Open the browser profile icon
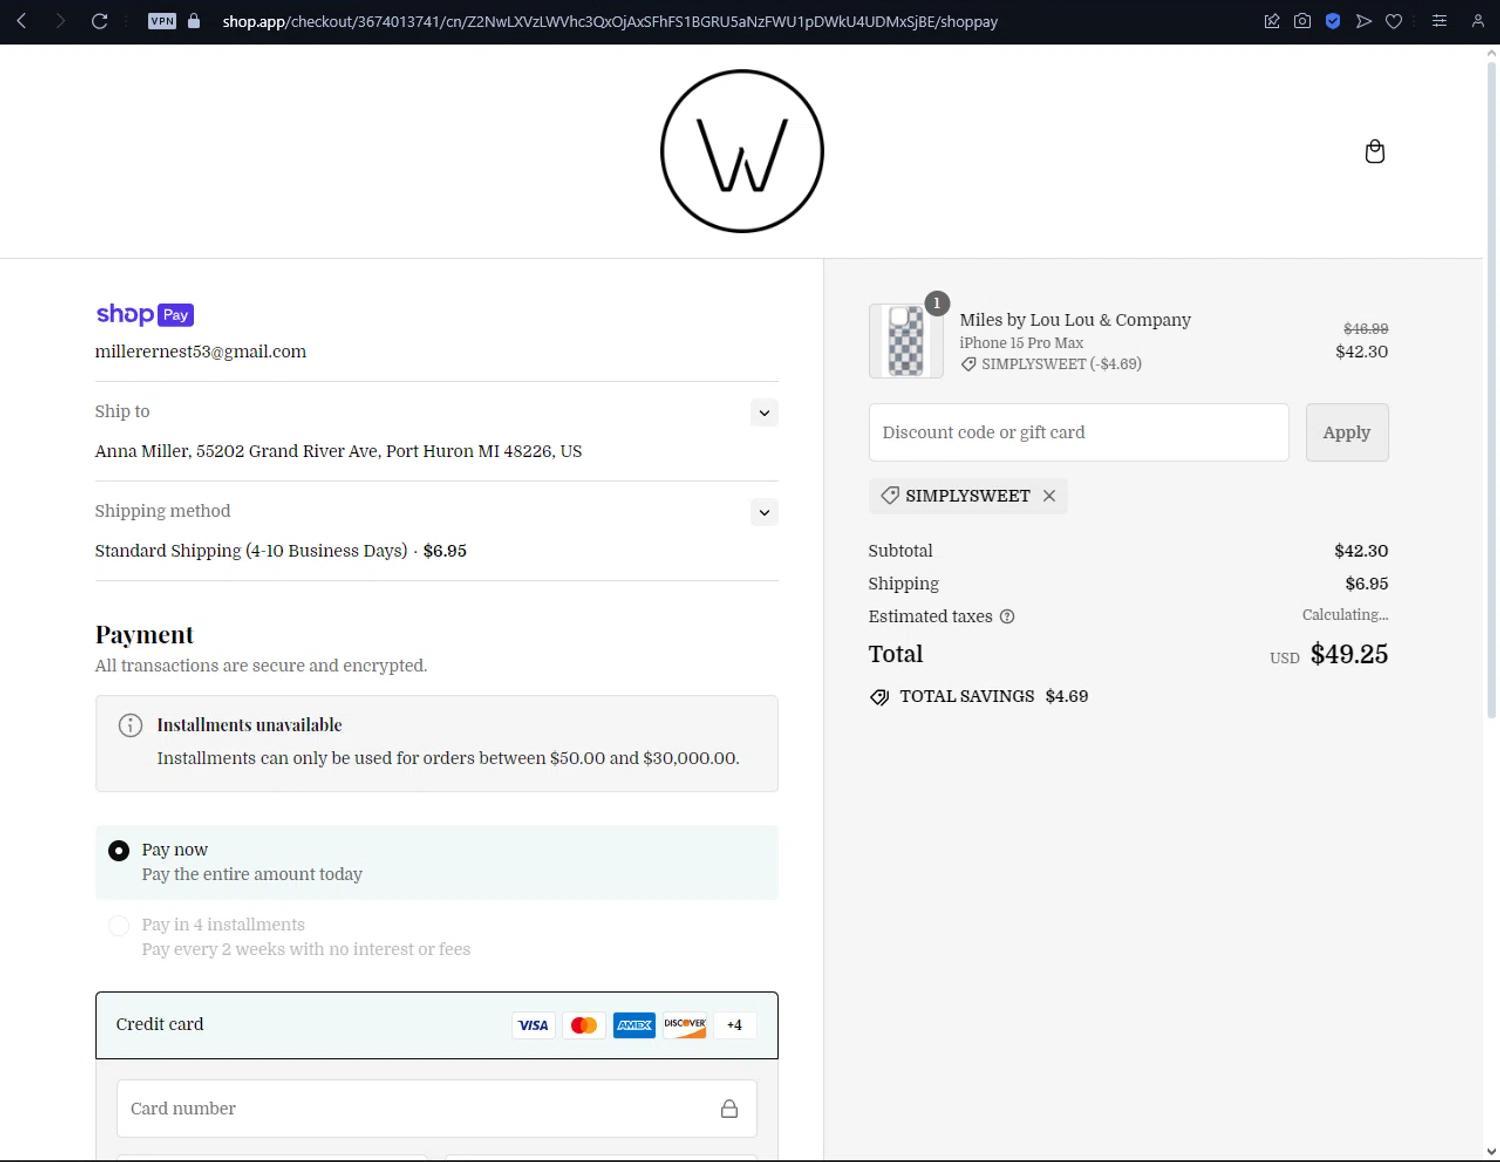 [x=1478, y=21]
